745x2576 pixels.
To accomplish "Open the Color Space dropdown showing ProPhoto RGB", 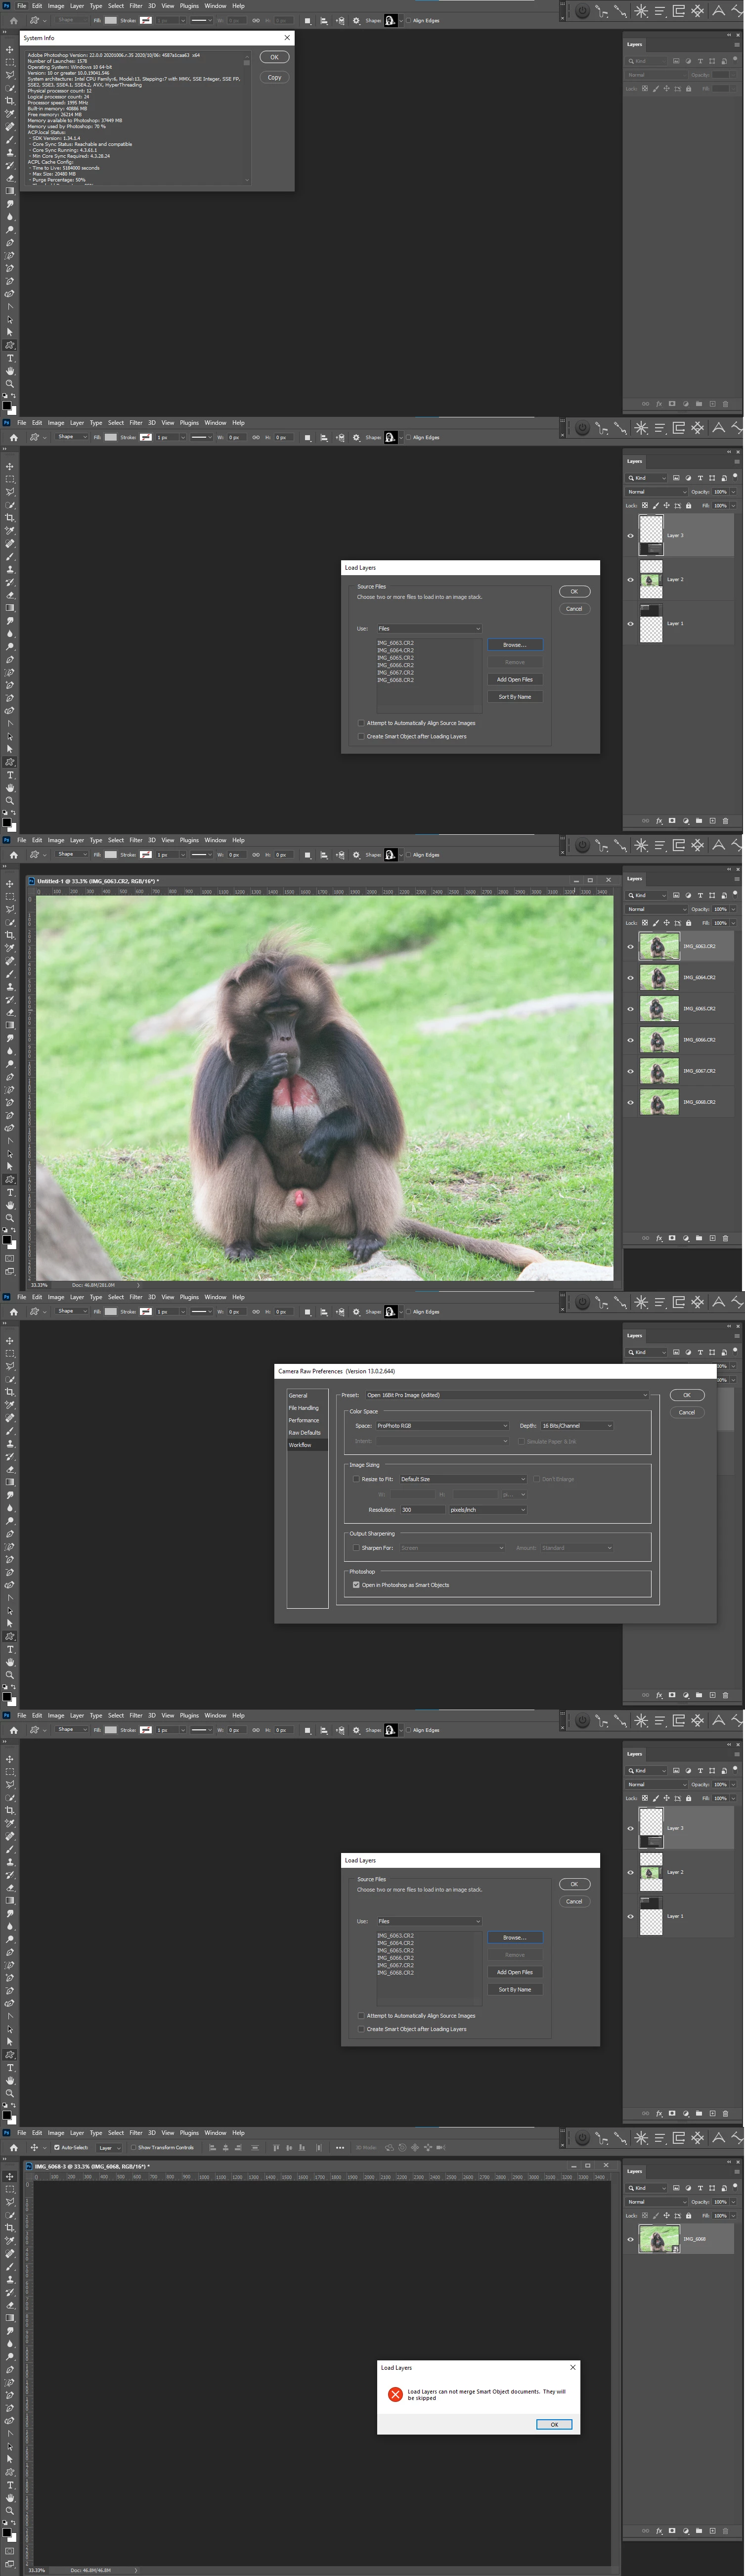I will point(442,1426).
